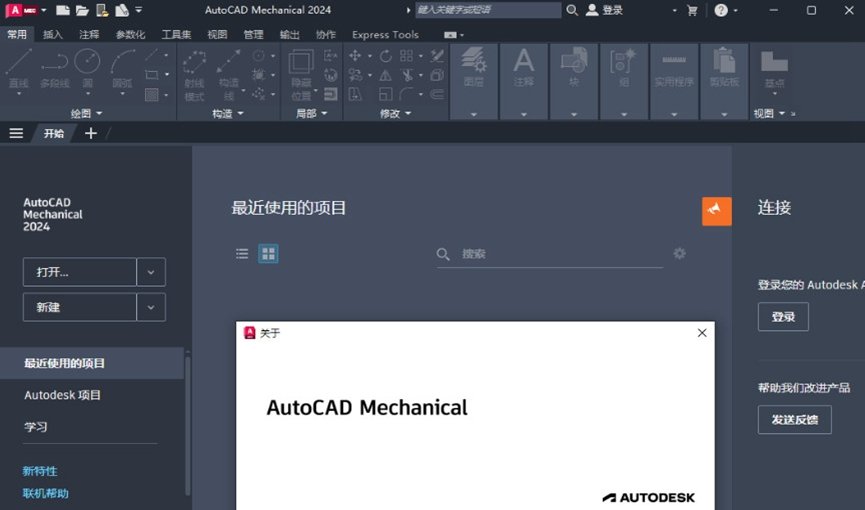Click the New file icon in quick access toolbar
The width and height of the screenshot is (865, 510).
pyautogui.click(x=63, y=10)
